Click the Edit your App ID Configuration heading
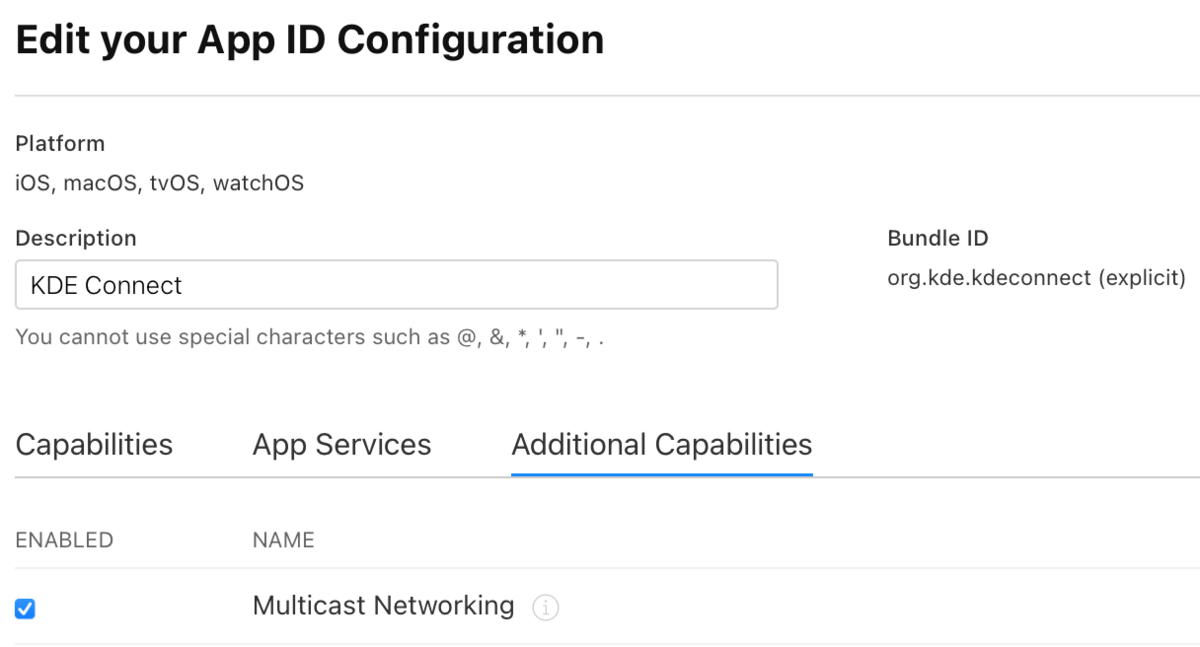Image resolution: width=1200 pixels, height=647 pixels. click(x=310, y=41)
